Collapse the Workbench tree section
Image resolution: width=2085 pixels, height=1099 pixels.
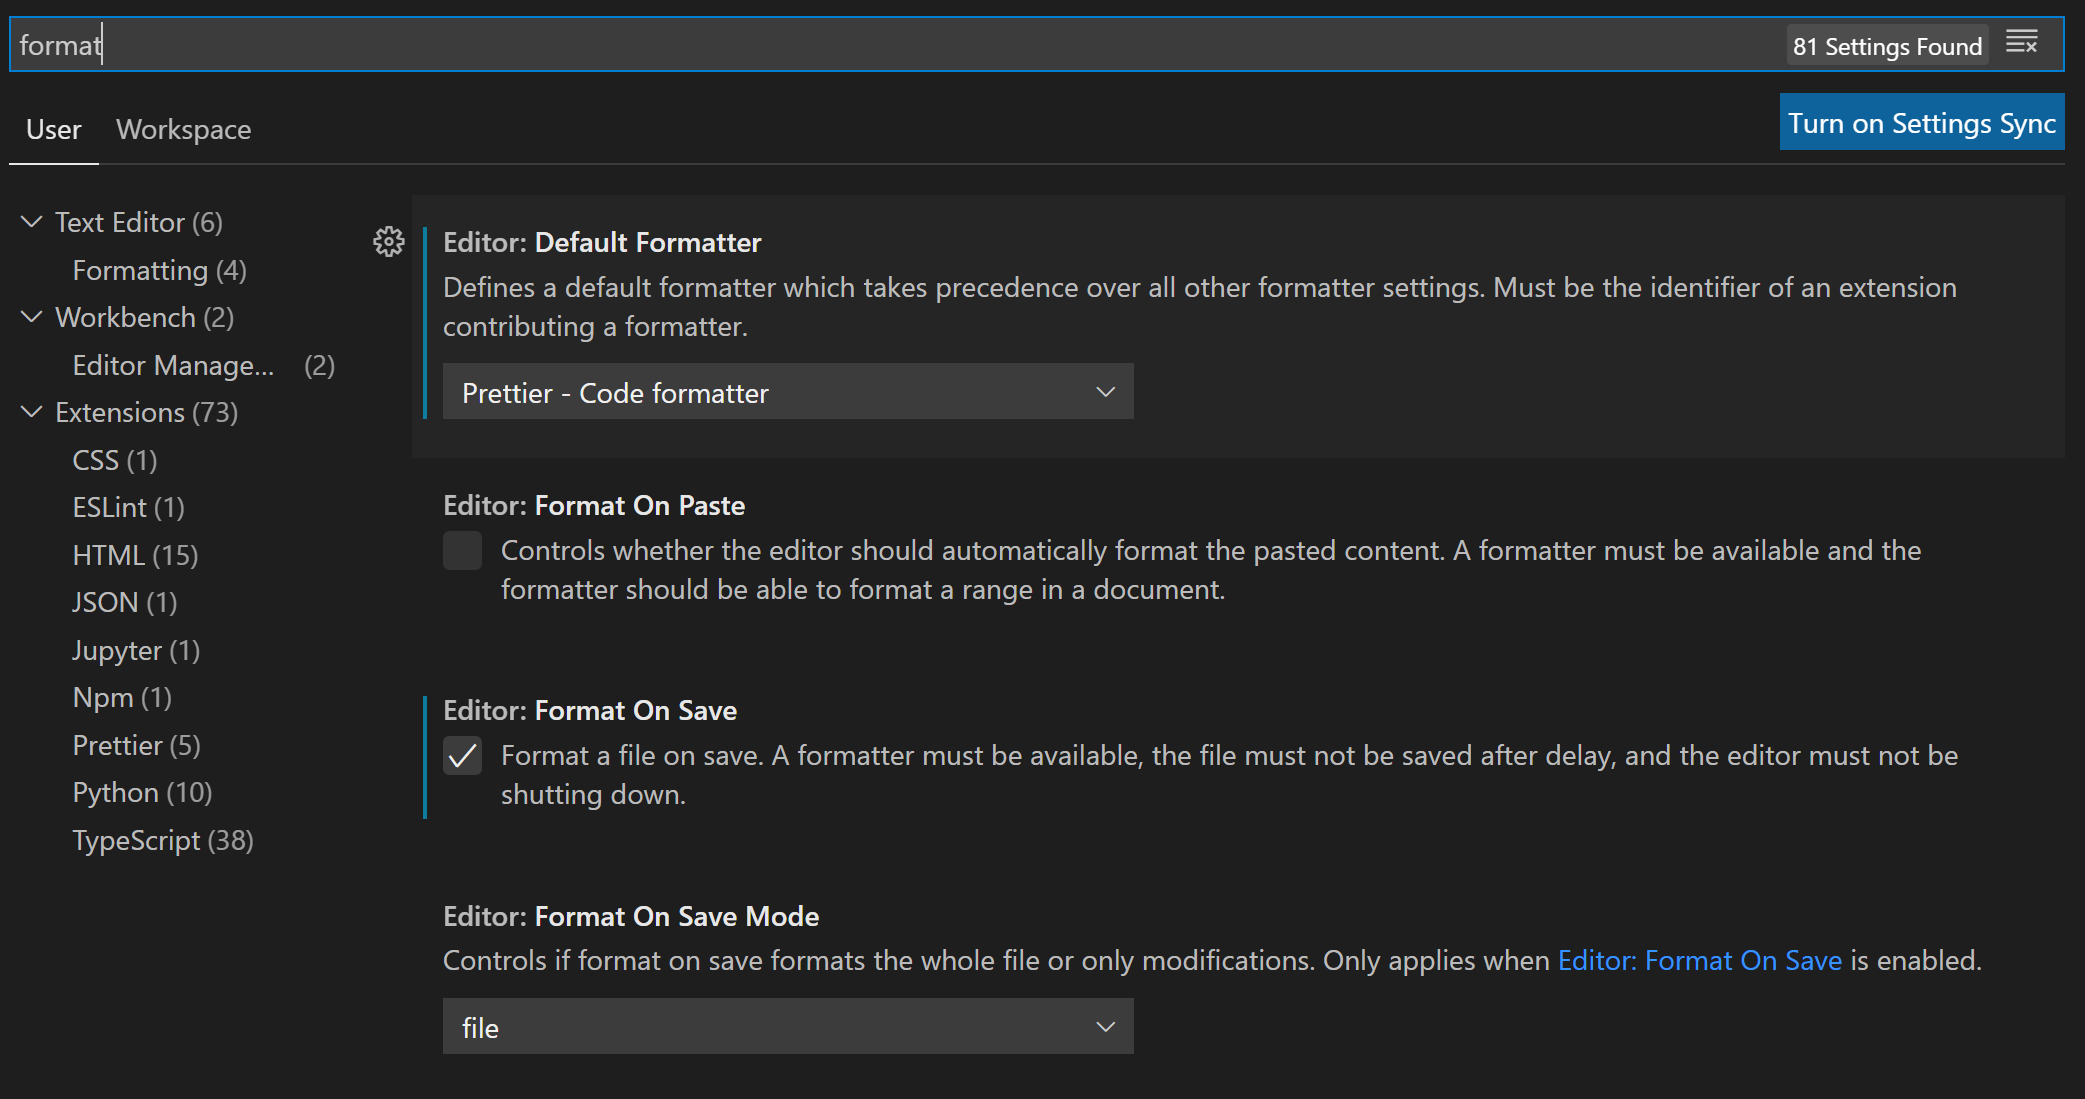(32, 317)
